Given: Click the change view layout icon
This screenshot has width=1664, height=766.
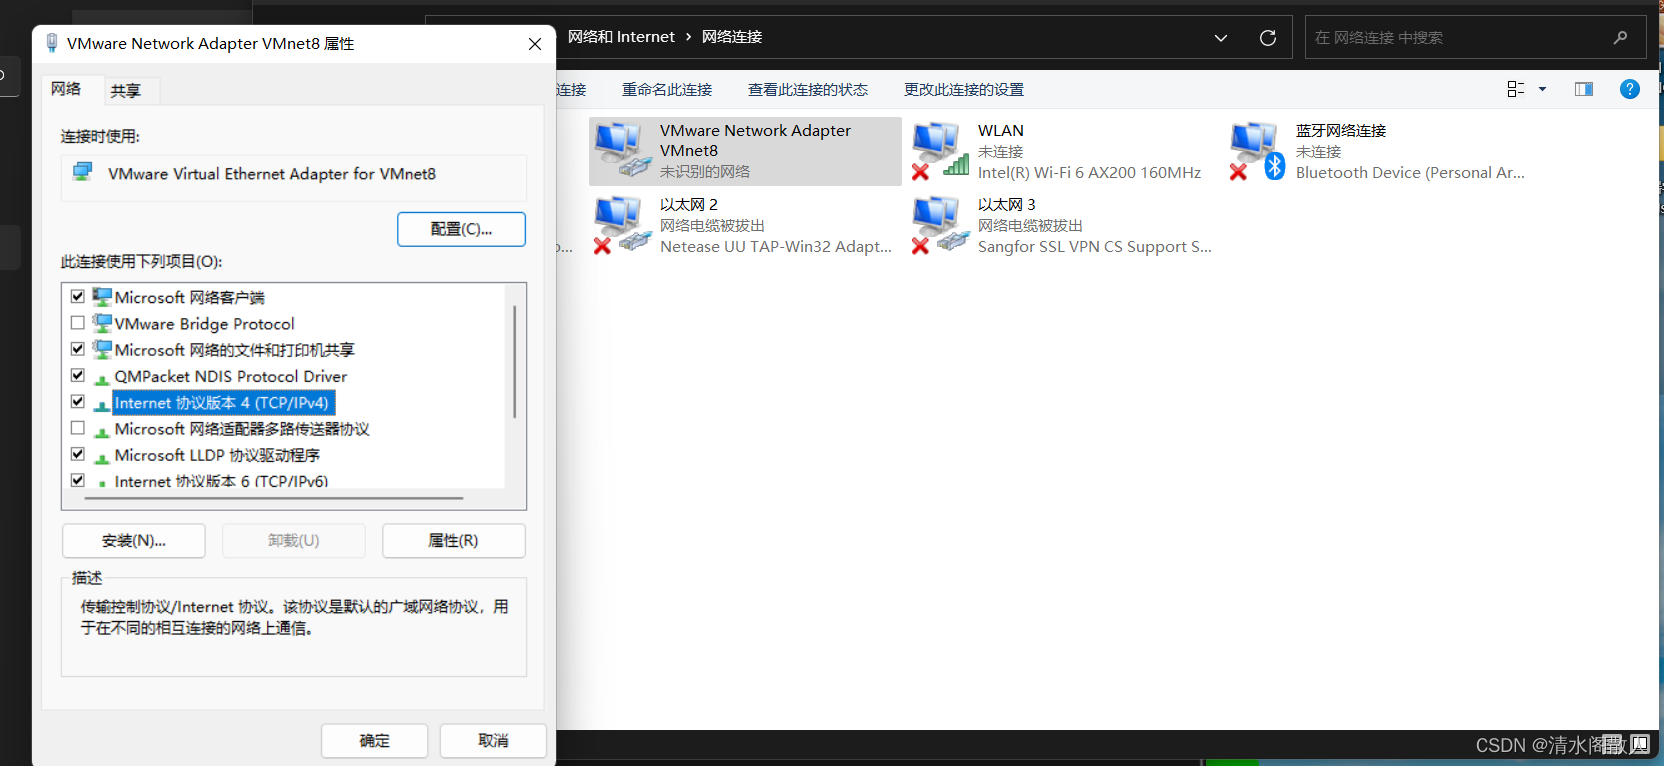Looking at the screenshot, I should 1516,89.
